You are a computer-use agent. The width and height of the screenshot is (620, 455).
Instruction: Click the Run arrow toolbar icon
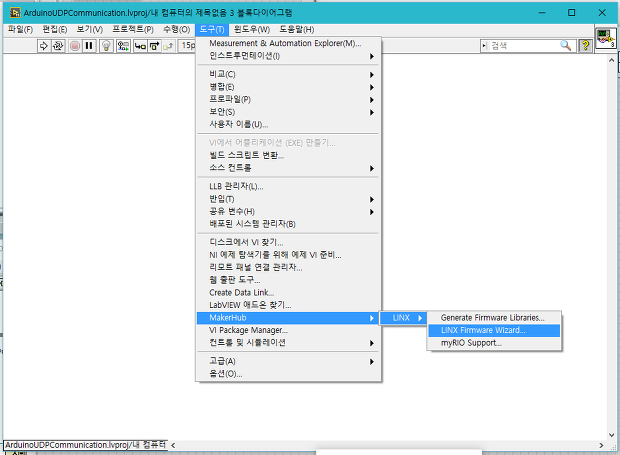point(43,46)
